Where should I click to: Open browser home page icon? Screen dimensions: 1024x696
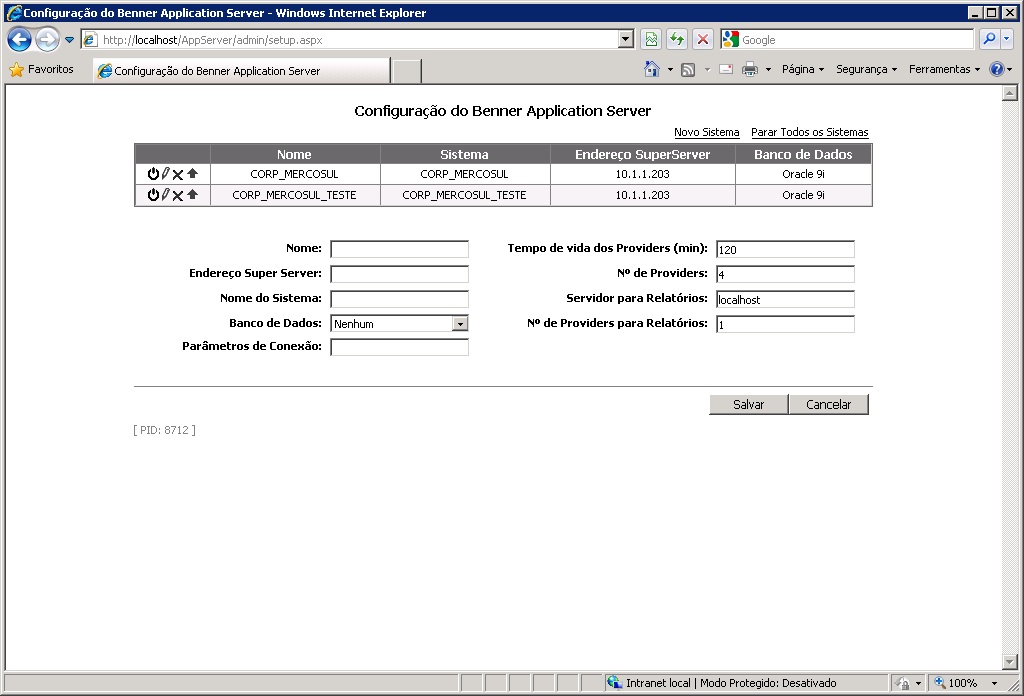pyautogui.click(x=652, y=69)
